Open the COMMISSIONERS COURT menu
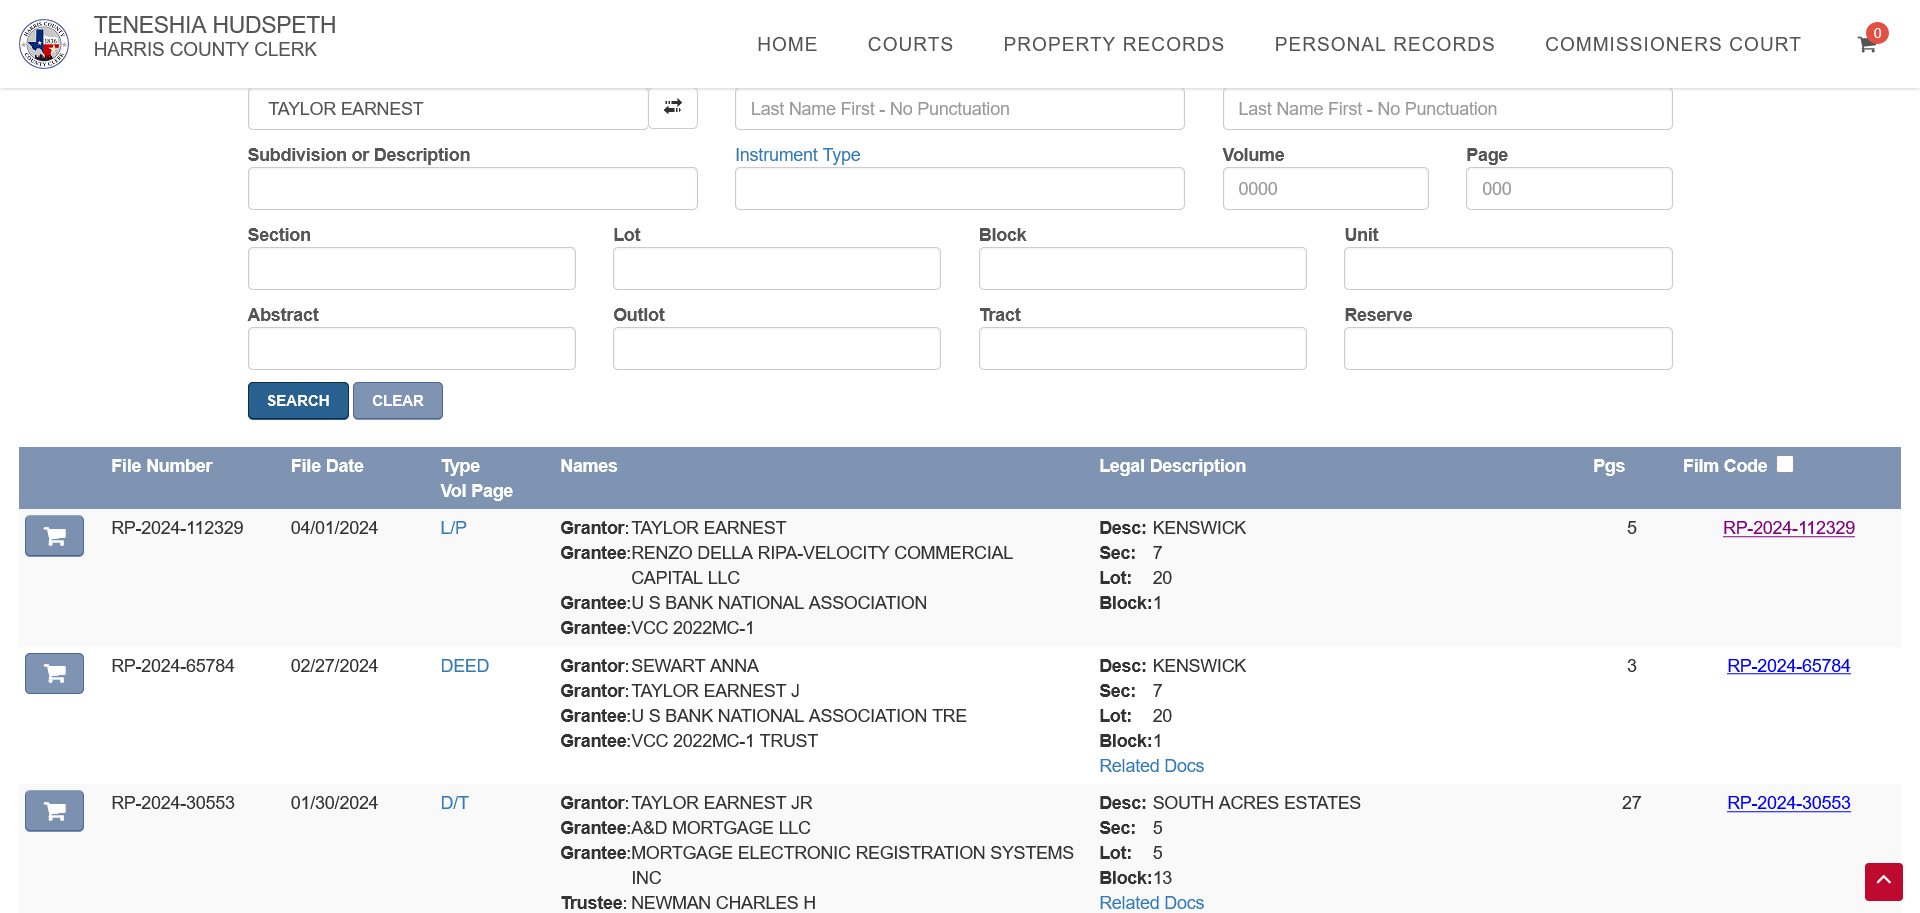The height and width of the screenshot is (913, 1920). tap(1673, 44)
